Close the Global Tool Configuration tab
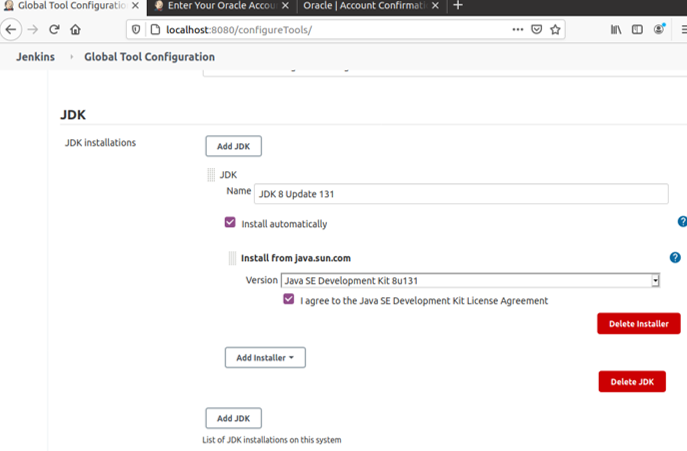The width and height of the screenshot is (687, 451). (x=135, y=6)
